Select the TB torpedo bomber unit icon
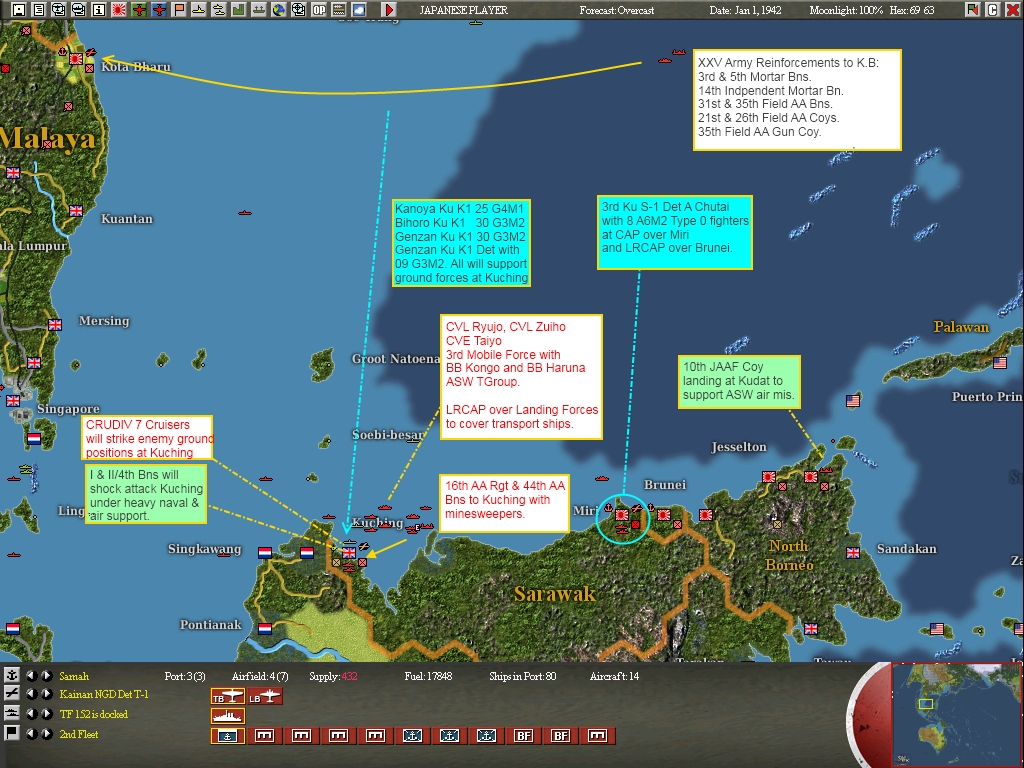This screenshot has width=1024, height=768. (228, 697)
